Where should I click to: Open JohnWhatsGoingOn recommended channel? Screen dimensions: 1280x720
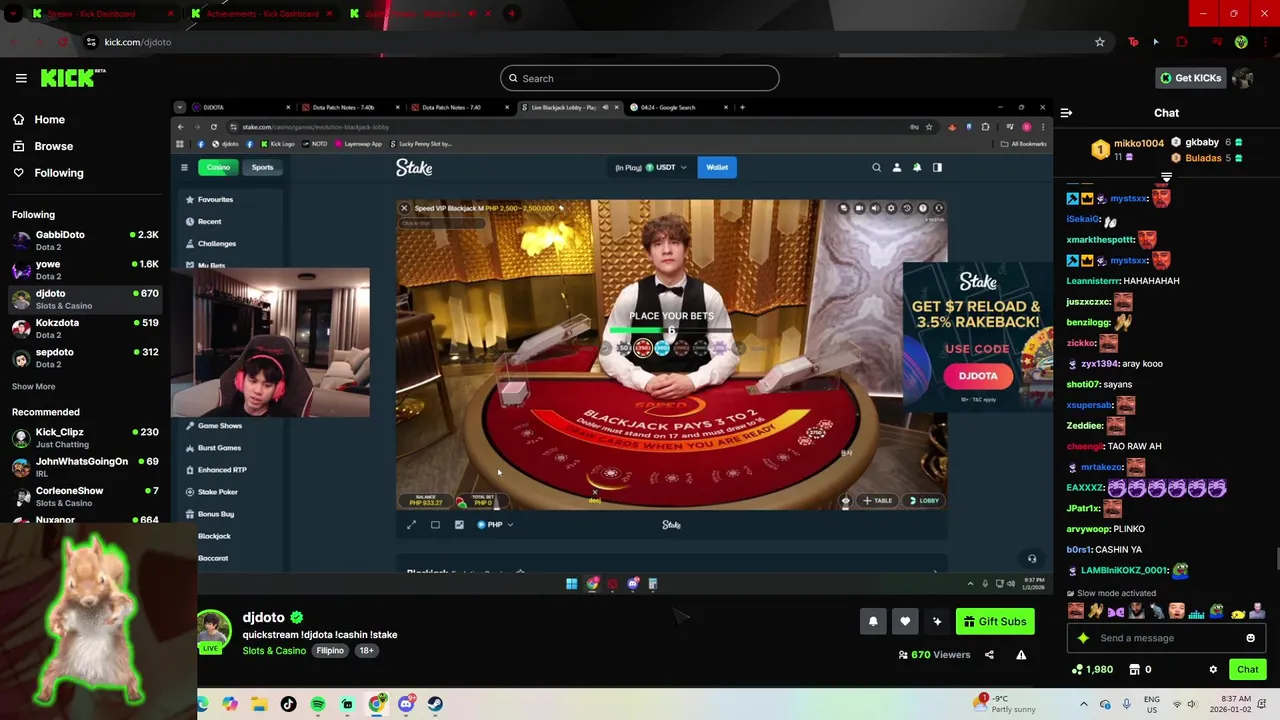click(x=85, y=467)
